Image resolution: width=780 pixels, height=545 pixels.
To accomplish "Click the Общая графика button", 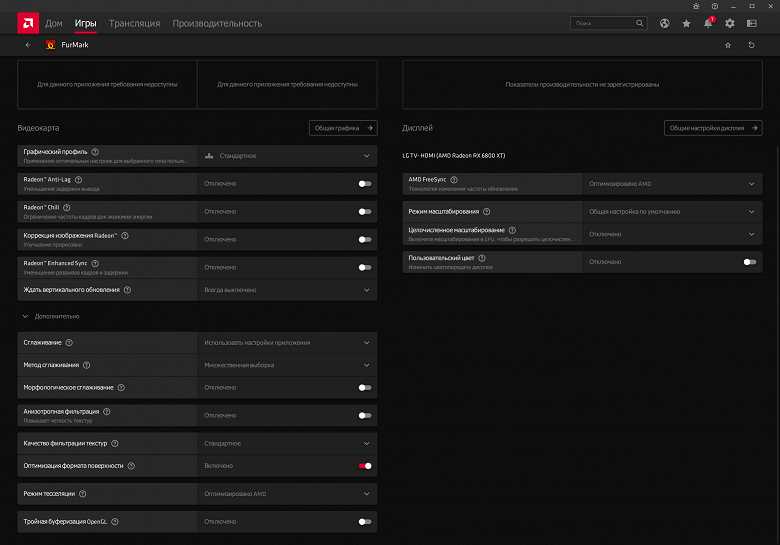I will [x=342, y=128].
